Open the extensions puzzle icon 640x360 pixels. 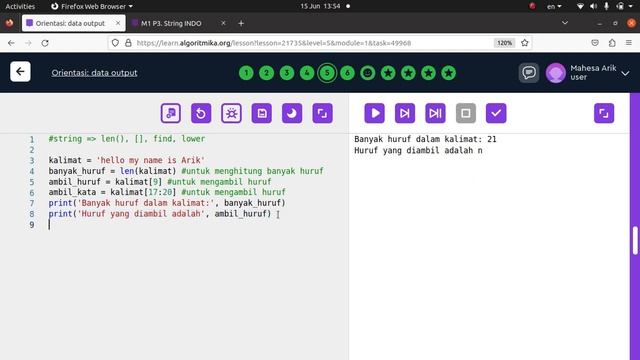(x=612, y=43)
